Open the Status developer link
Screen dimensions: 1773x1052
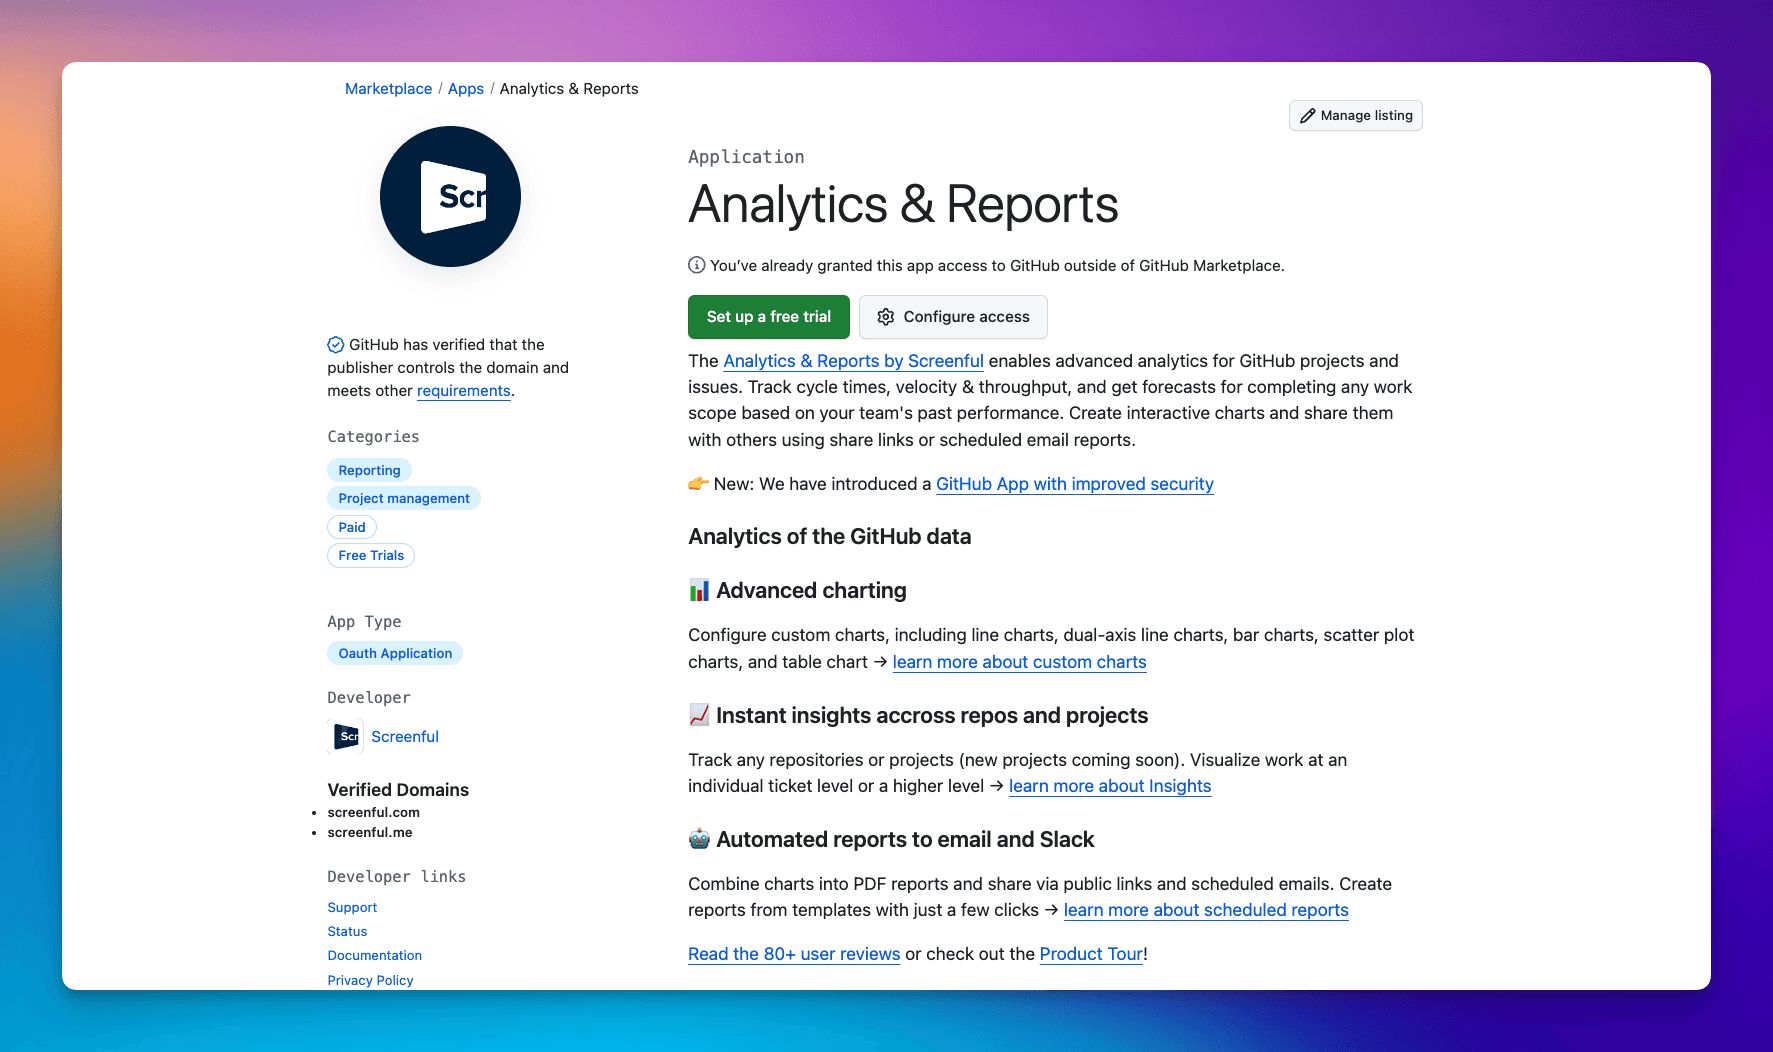pos(347,931)
